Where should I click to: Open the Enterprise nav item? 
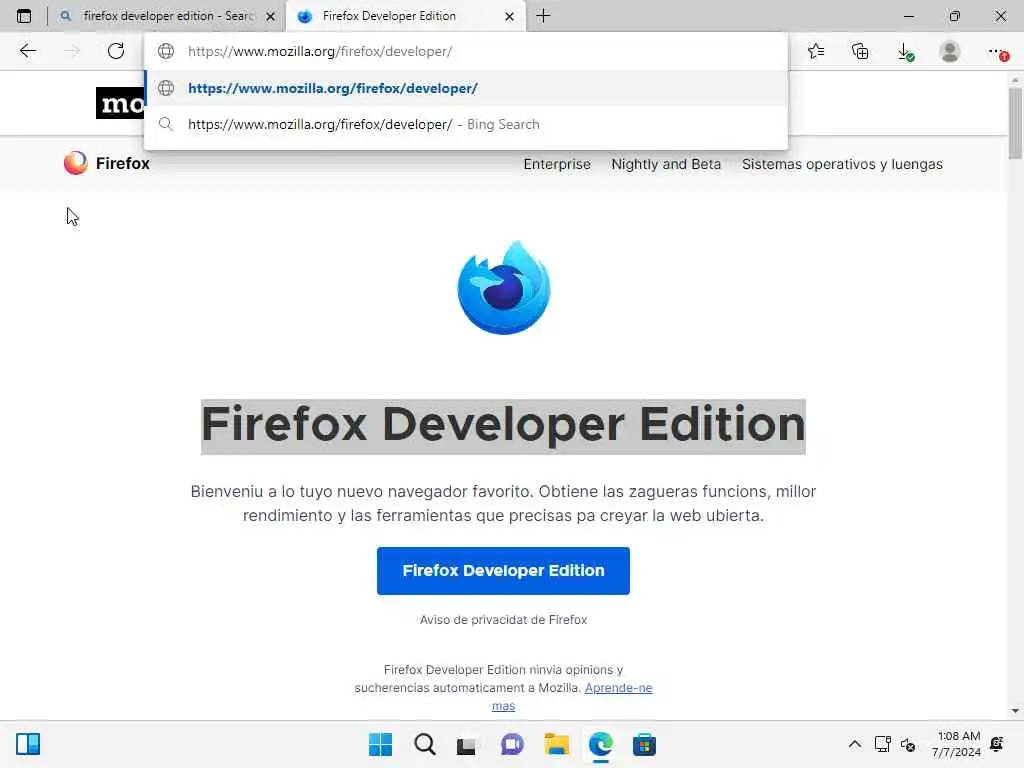click(x=556, y=164)
